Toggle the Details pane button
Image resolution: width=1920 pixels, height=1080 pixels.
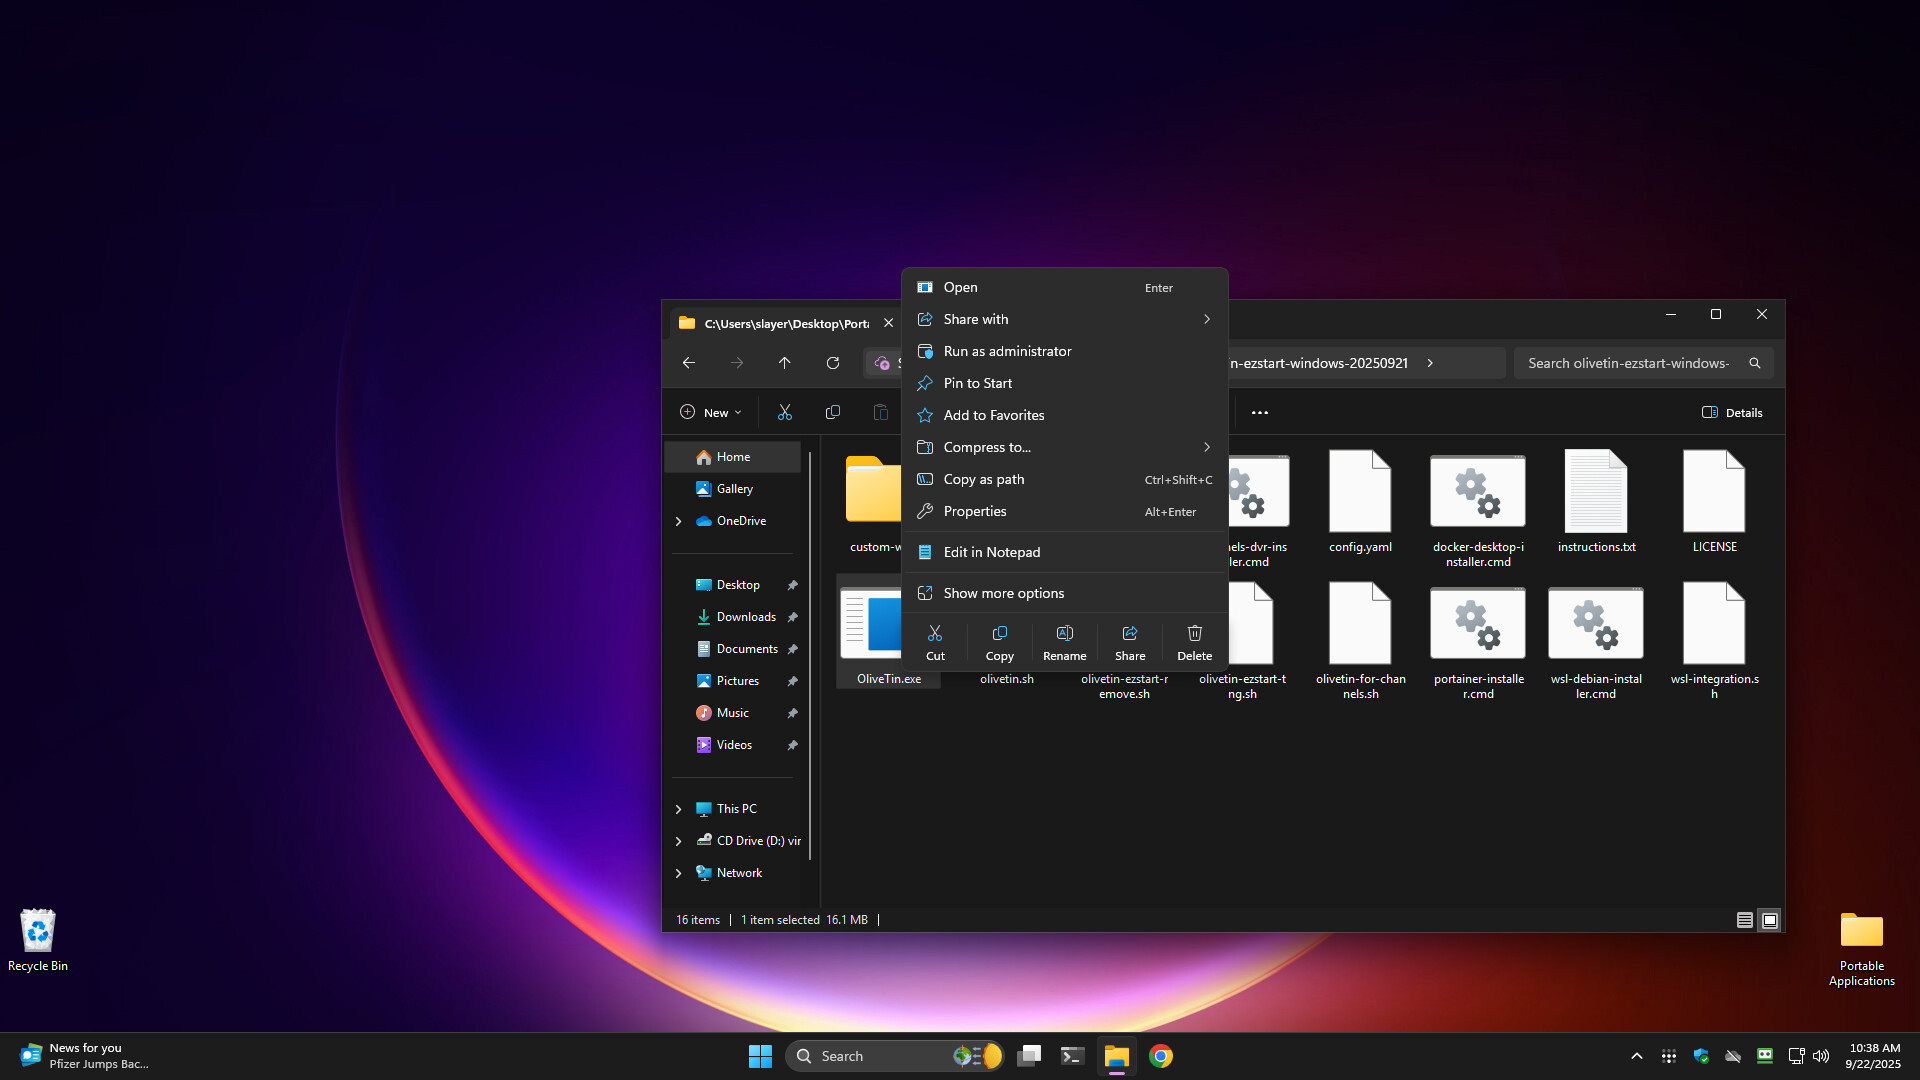[1733, 412]
